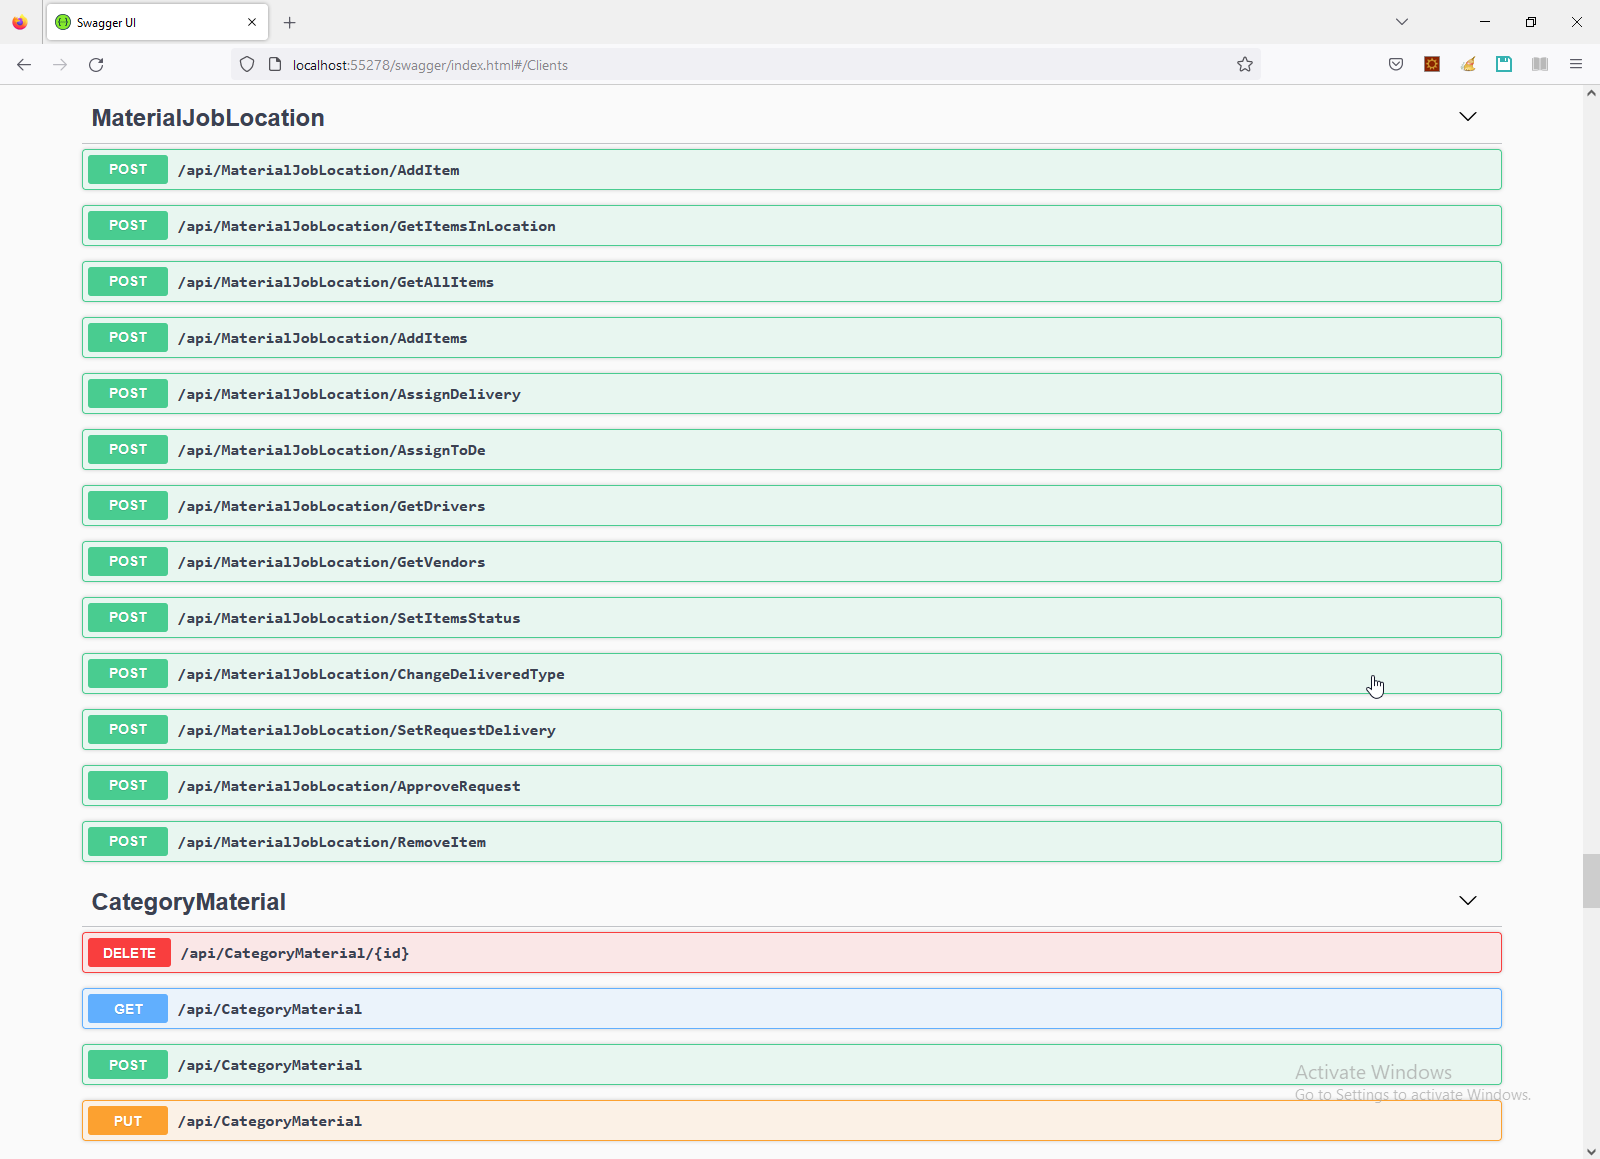Open POST RemoveItem endpoint
This screenshot has width=1600, height=1159.
pyautogui.click(x=792, y=842)
